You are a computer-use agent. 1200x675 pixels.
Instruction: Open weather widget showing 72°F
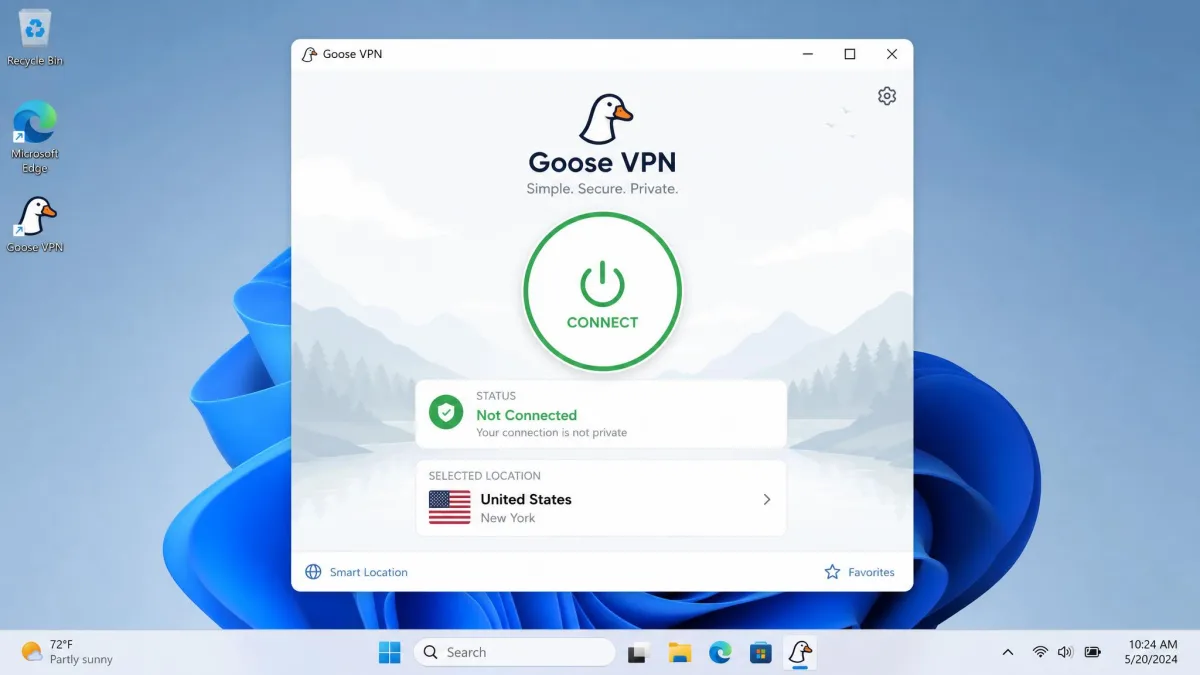[x=67, y=652]
